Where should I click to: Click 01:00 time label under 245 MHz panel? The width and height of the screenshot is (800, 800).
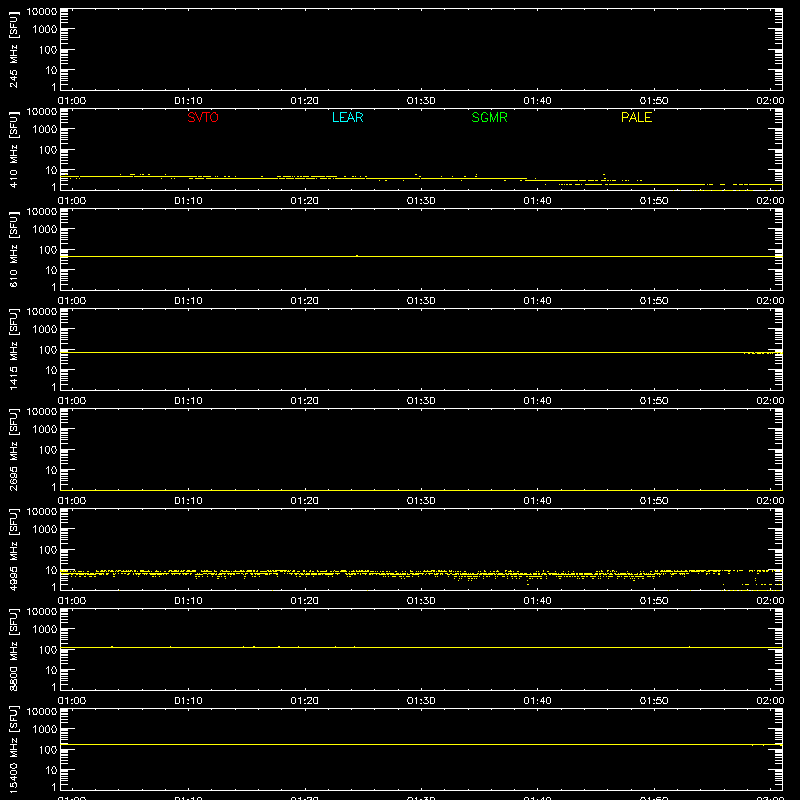coord(72,101)
